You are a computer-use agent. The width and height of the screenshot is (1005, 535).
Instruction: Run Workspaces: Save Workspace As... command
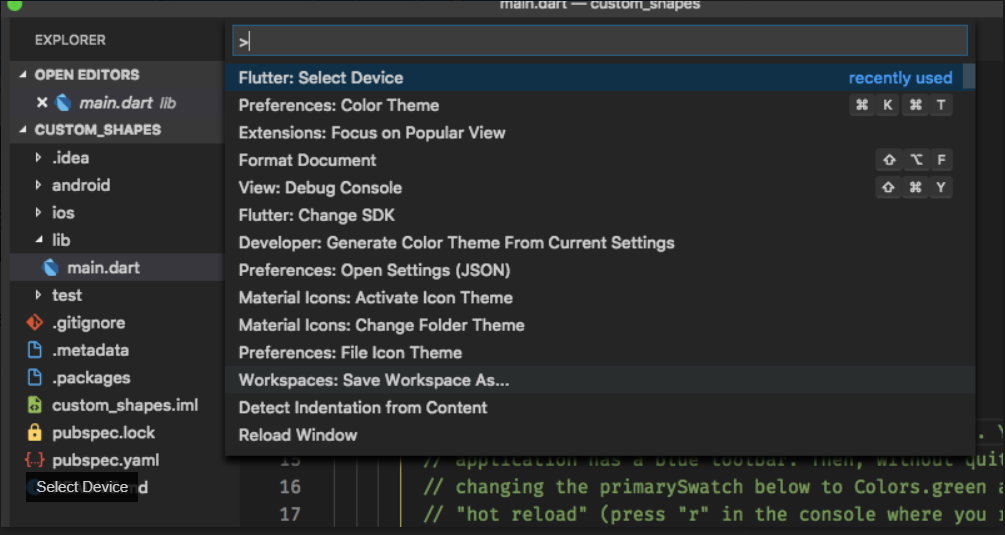click(600, 381)
